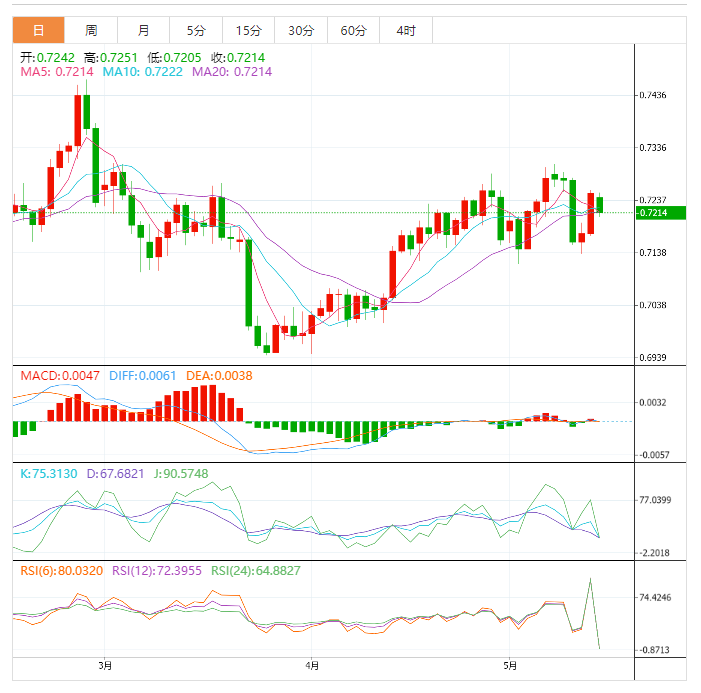Click the 5月 marker on time axis
Viewport: 701px width, 693px height.
(x=510, y=666)
